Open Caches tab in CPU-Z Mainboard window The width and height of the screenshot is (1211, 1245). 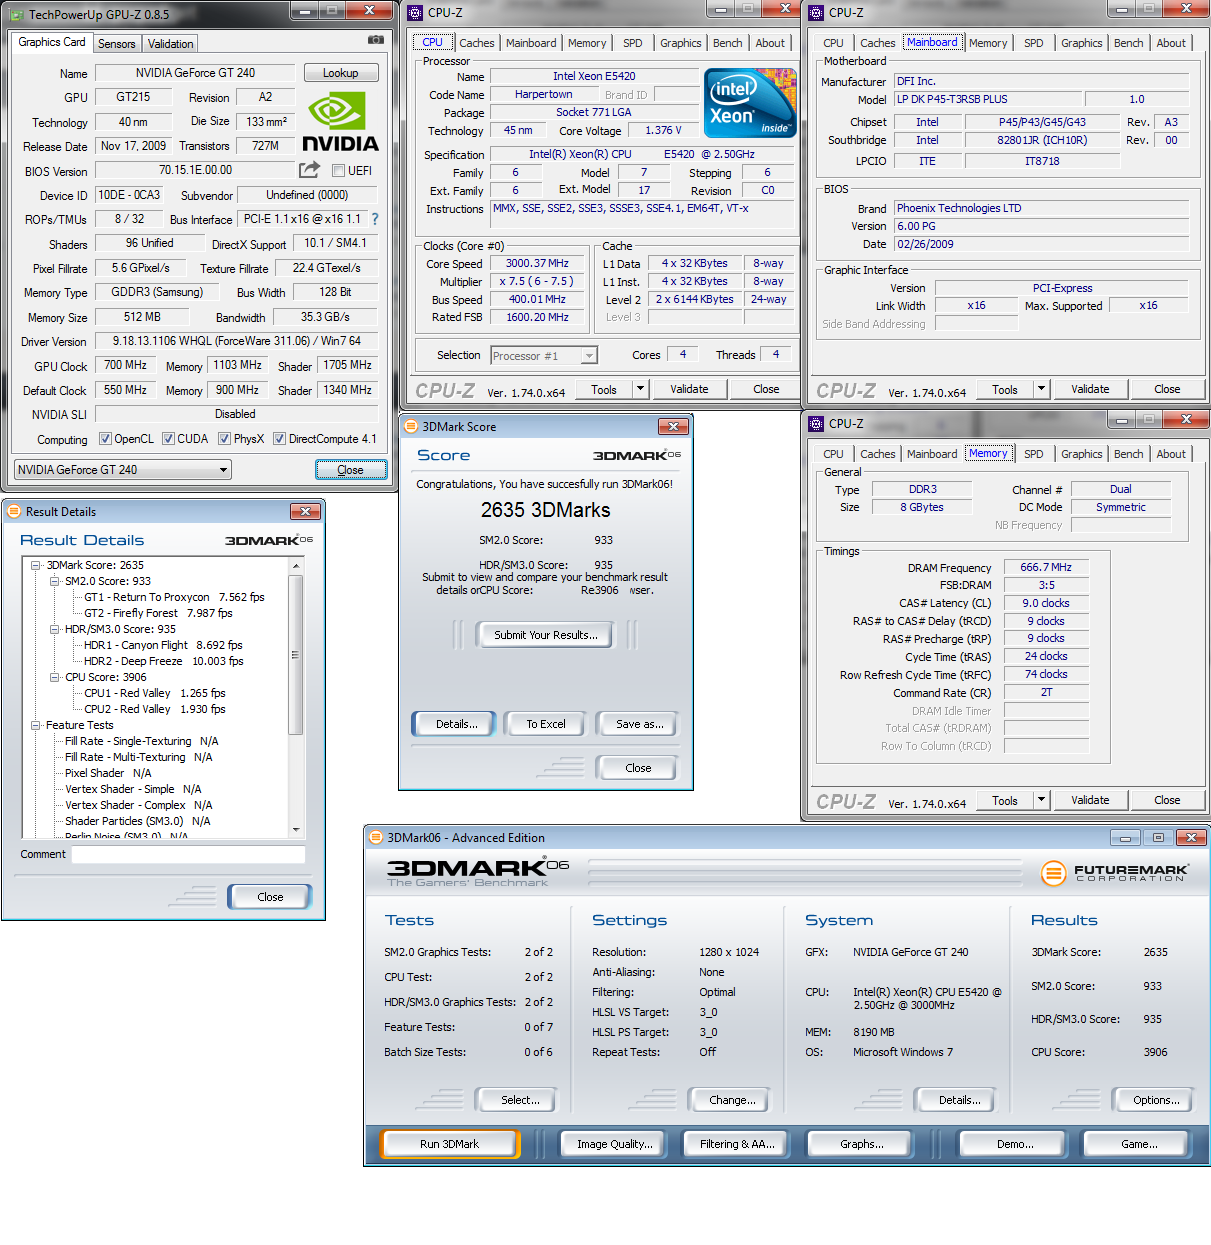click(877, 43)
